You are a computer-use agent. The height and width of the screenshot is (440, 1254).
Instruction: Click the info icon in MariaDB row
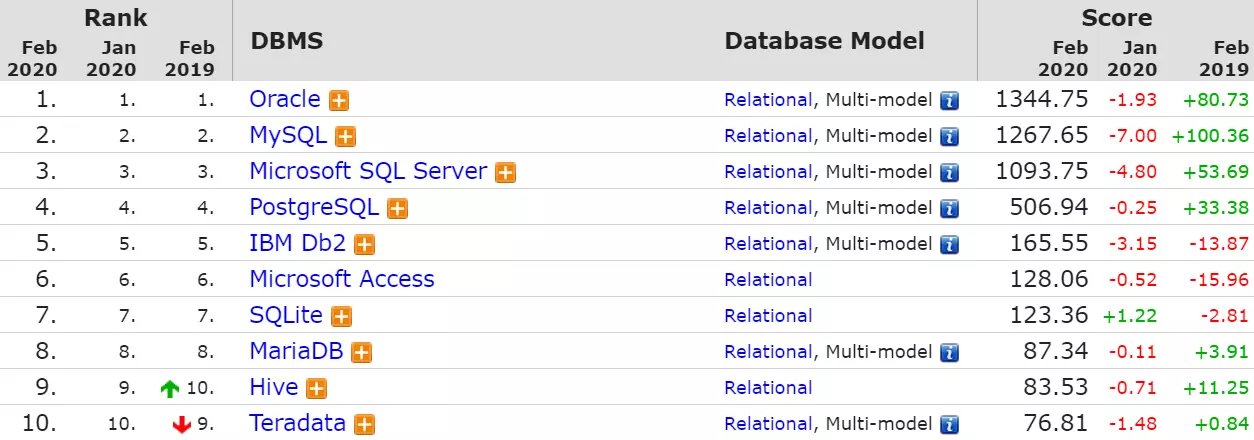click(950, 353)
